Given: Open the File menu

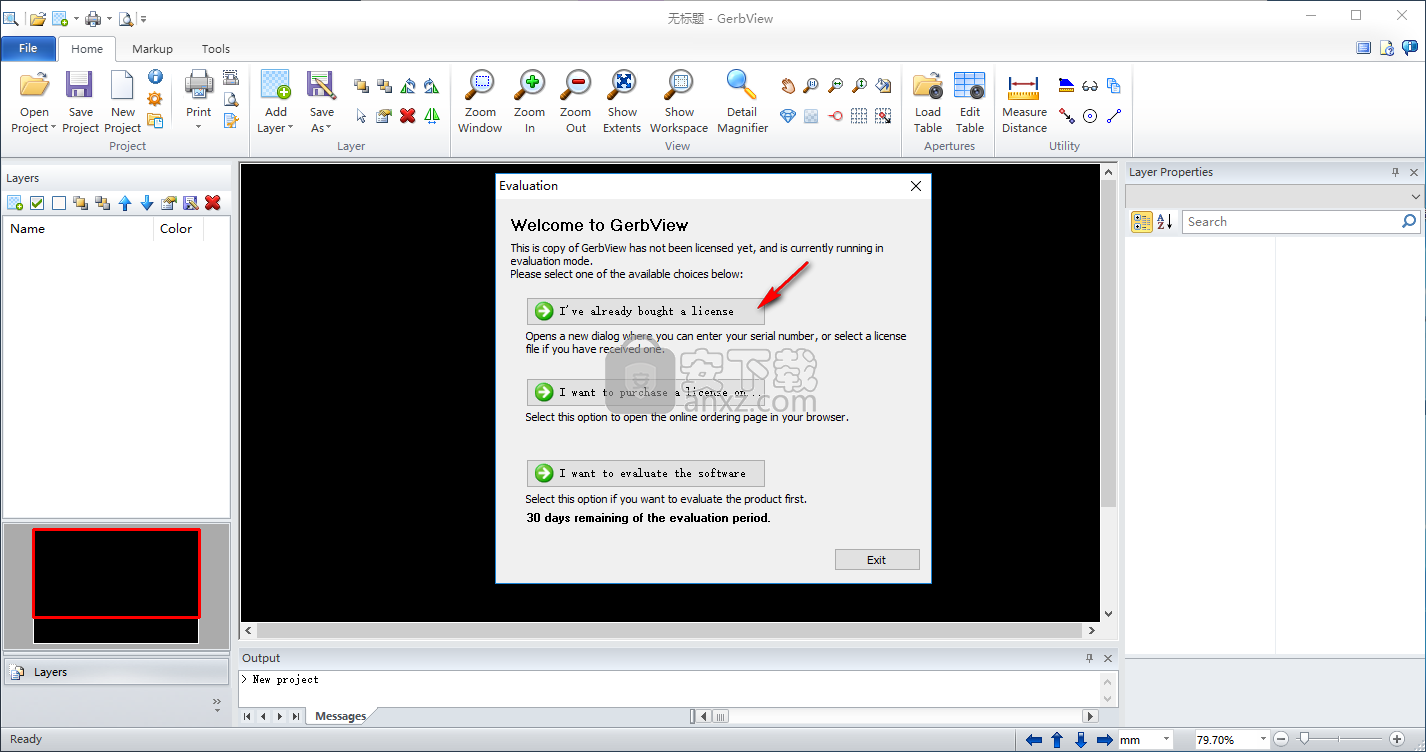Looking at the screenshot, I should [28, 48].
